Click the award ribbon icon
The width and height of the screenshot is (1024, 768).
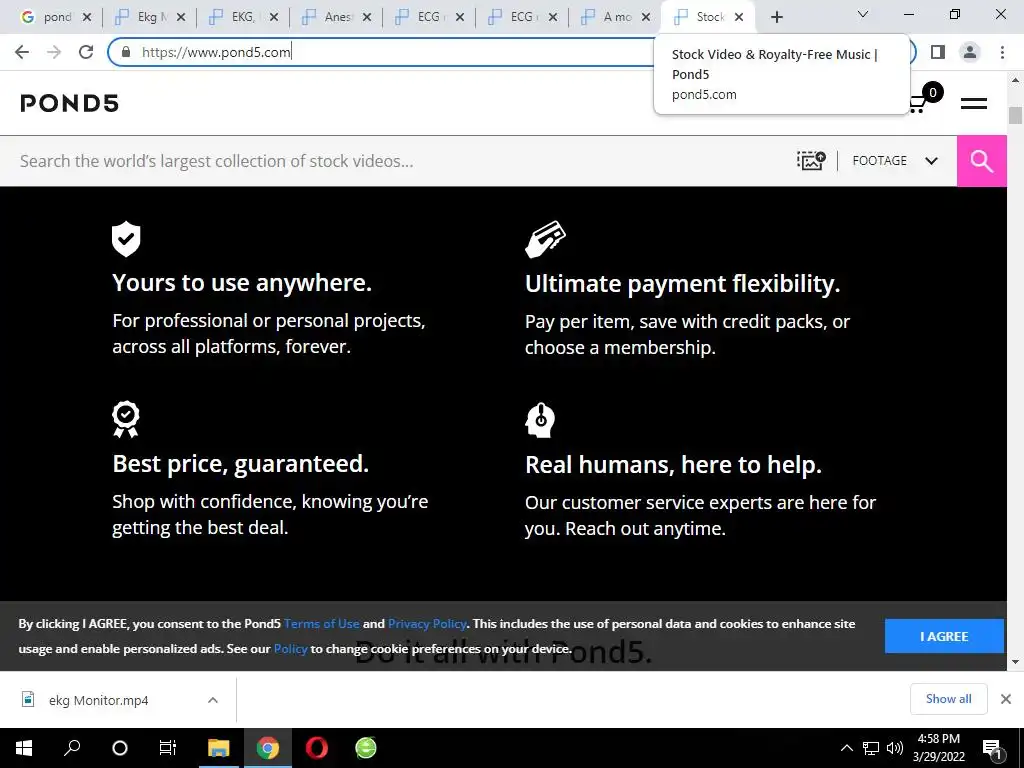[125, 419]
